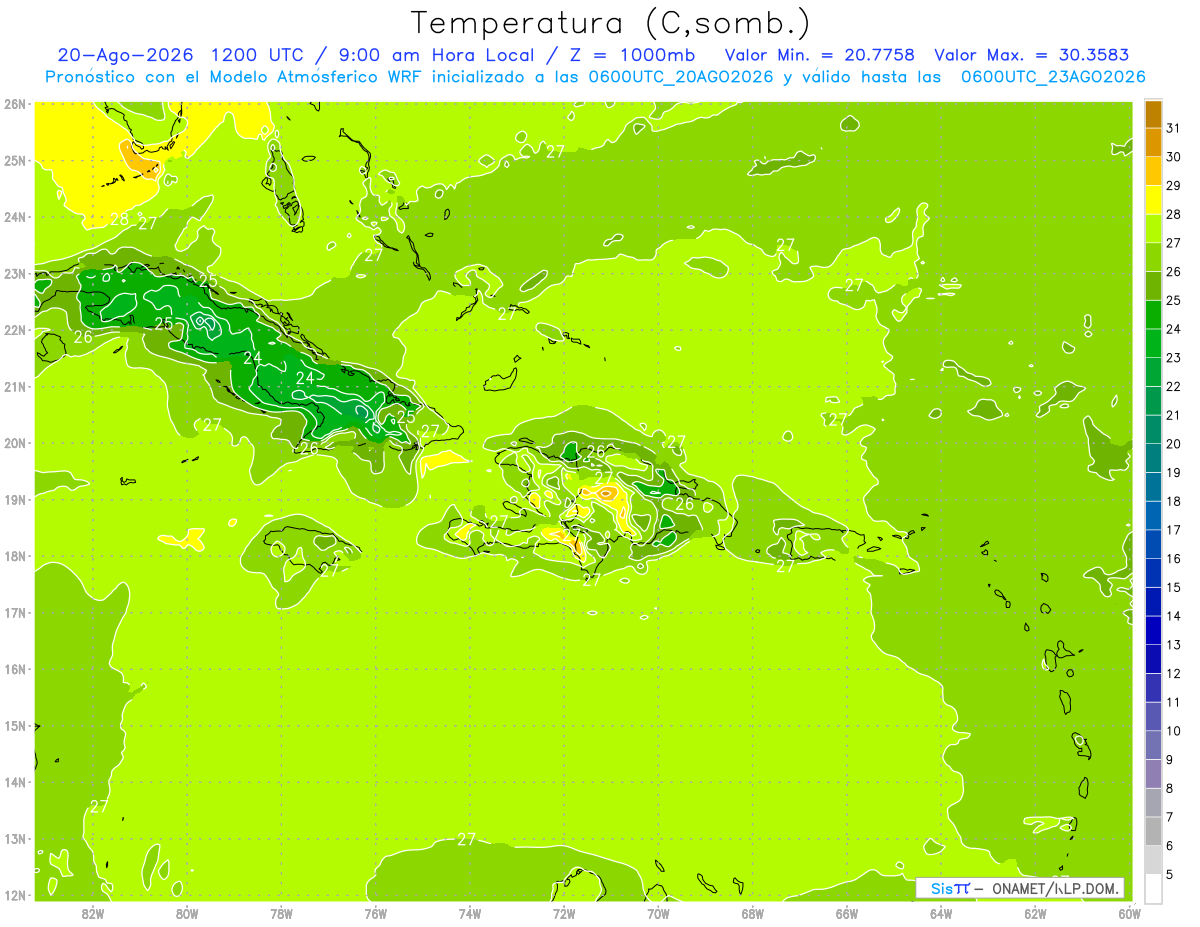Click the latitude label 18N
Screen dimensions: 1200x927
pyautogui.click(x=15, y=556)
